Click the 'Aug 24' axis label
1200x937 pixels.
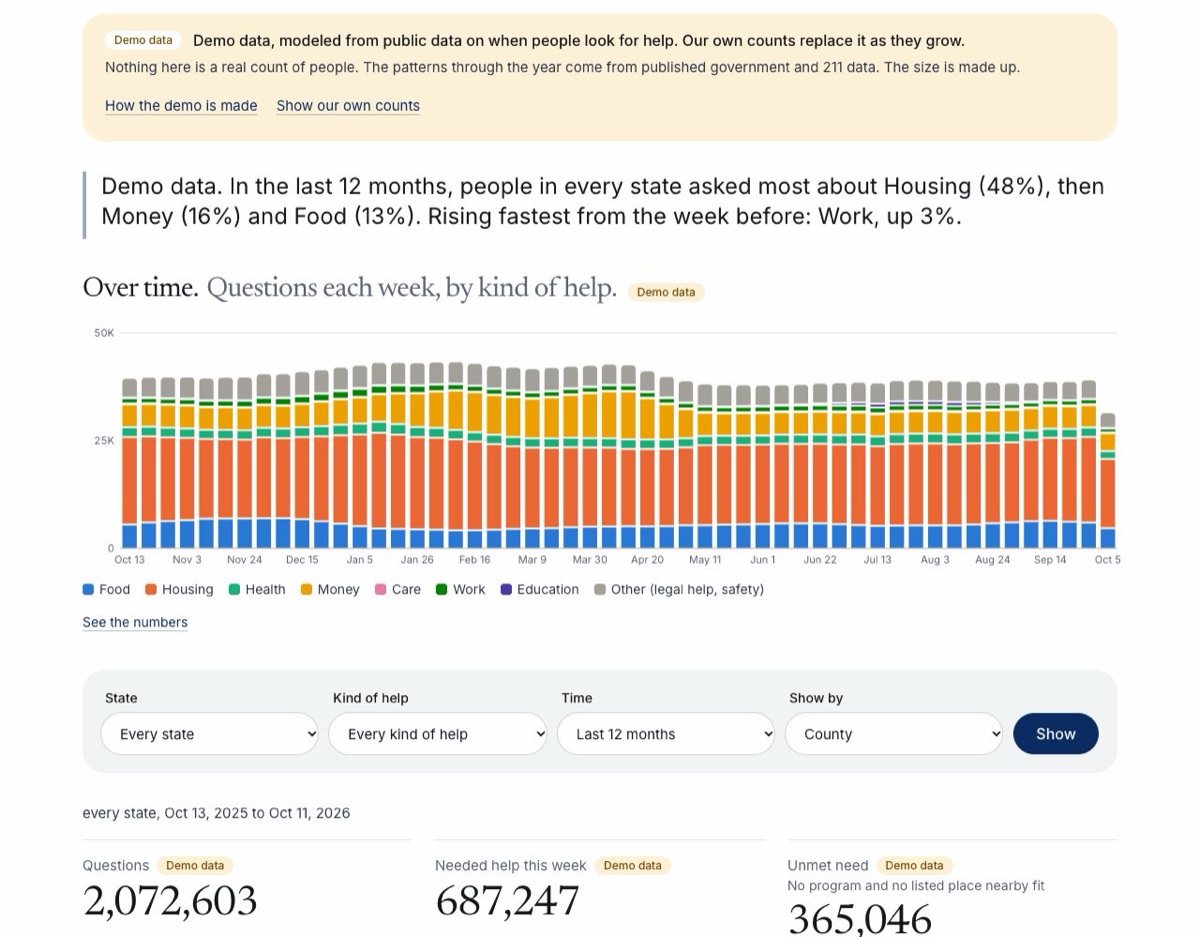pos(993,560)
